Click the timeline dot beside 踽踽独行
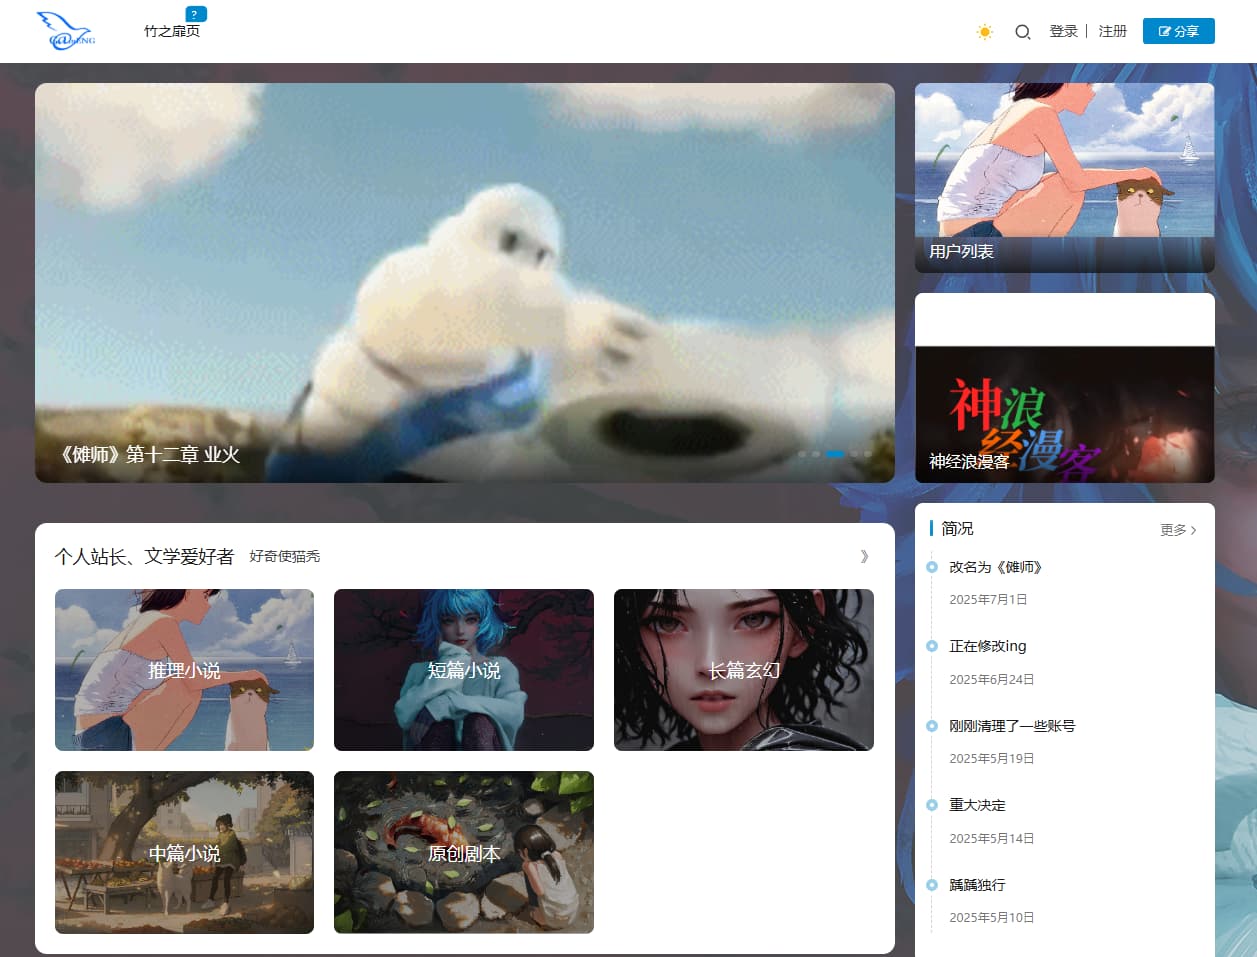The height and width of the screenshot is (957, 1257). tap(931, 886)
